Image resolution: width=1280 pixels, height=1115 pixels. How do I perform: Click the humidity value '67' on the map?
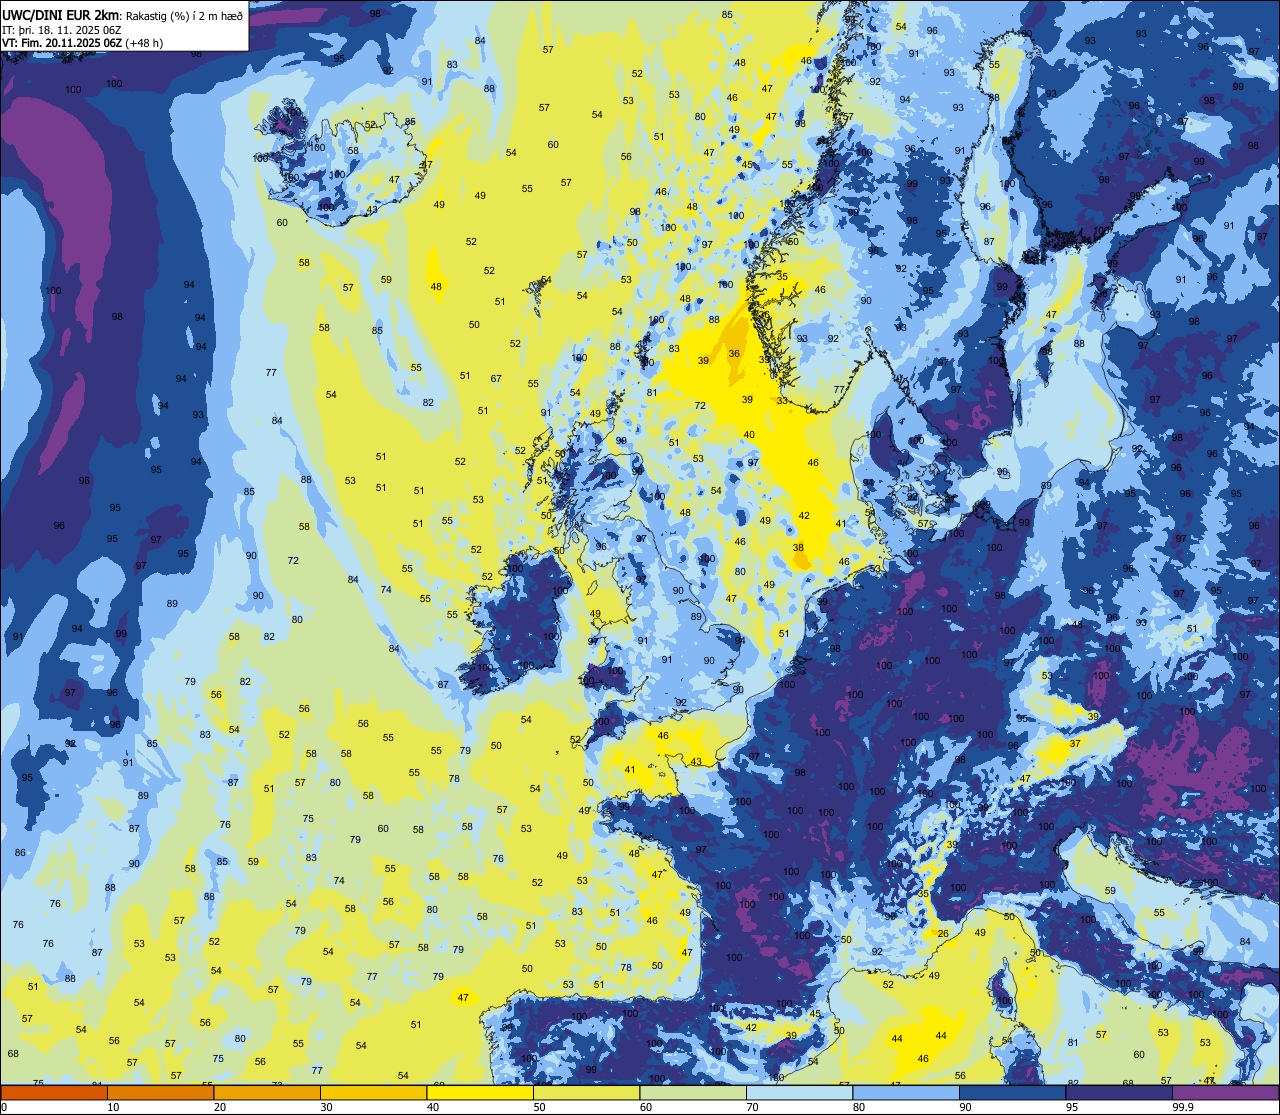[x=496, y=379]
